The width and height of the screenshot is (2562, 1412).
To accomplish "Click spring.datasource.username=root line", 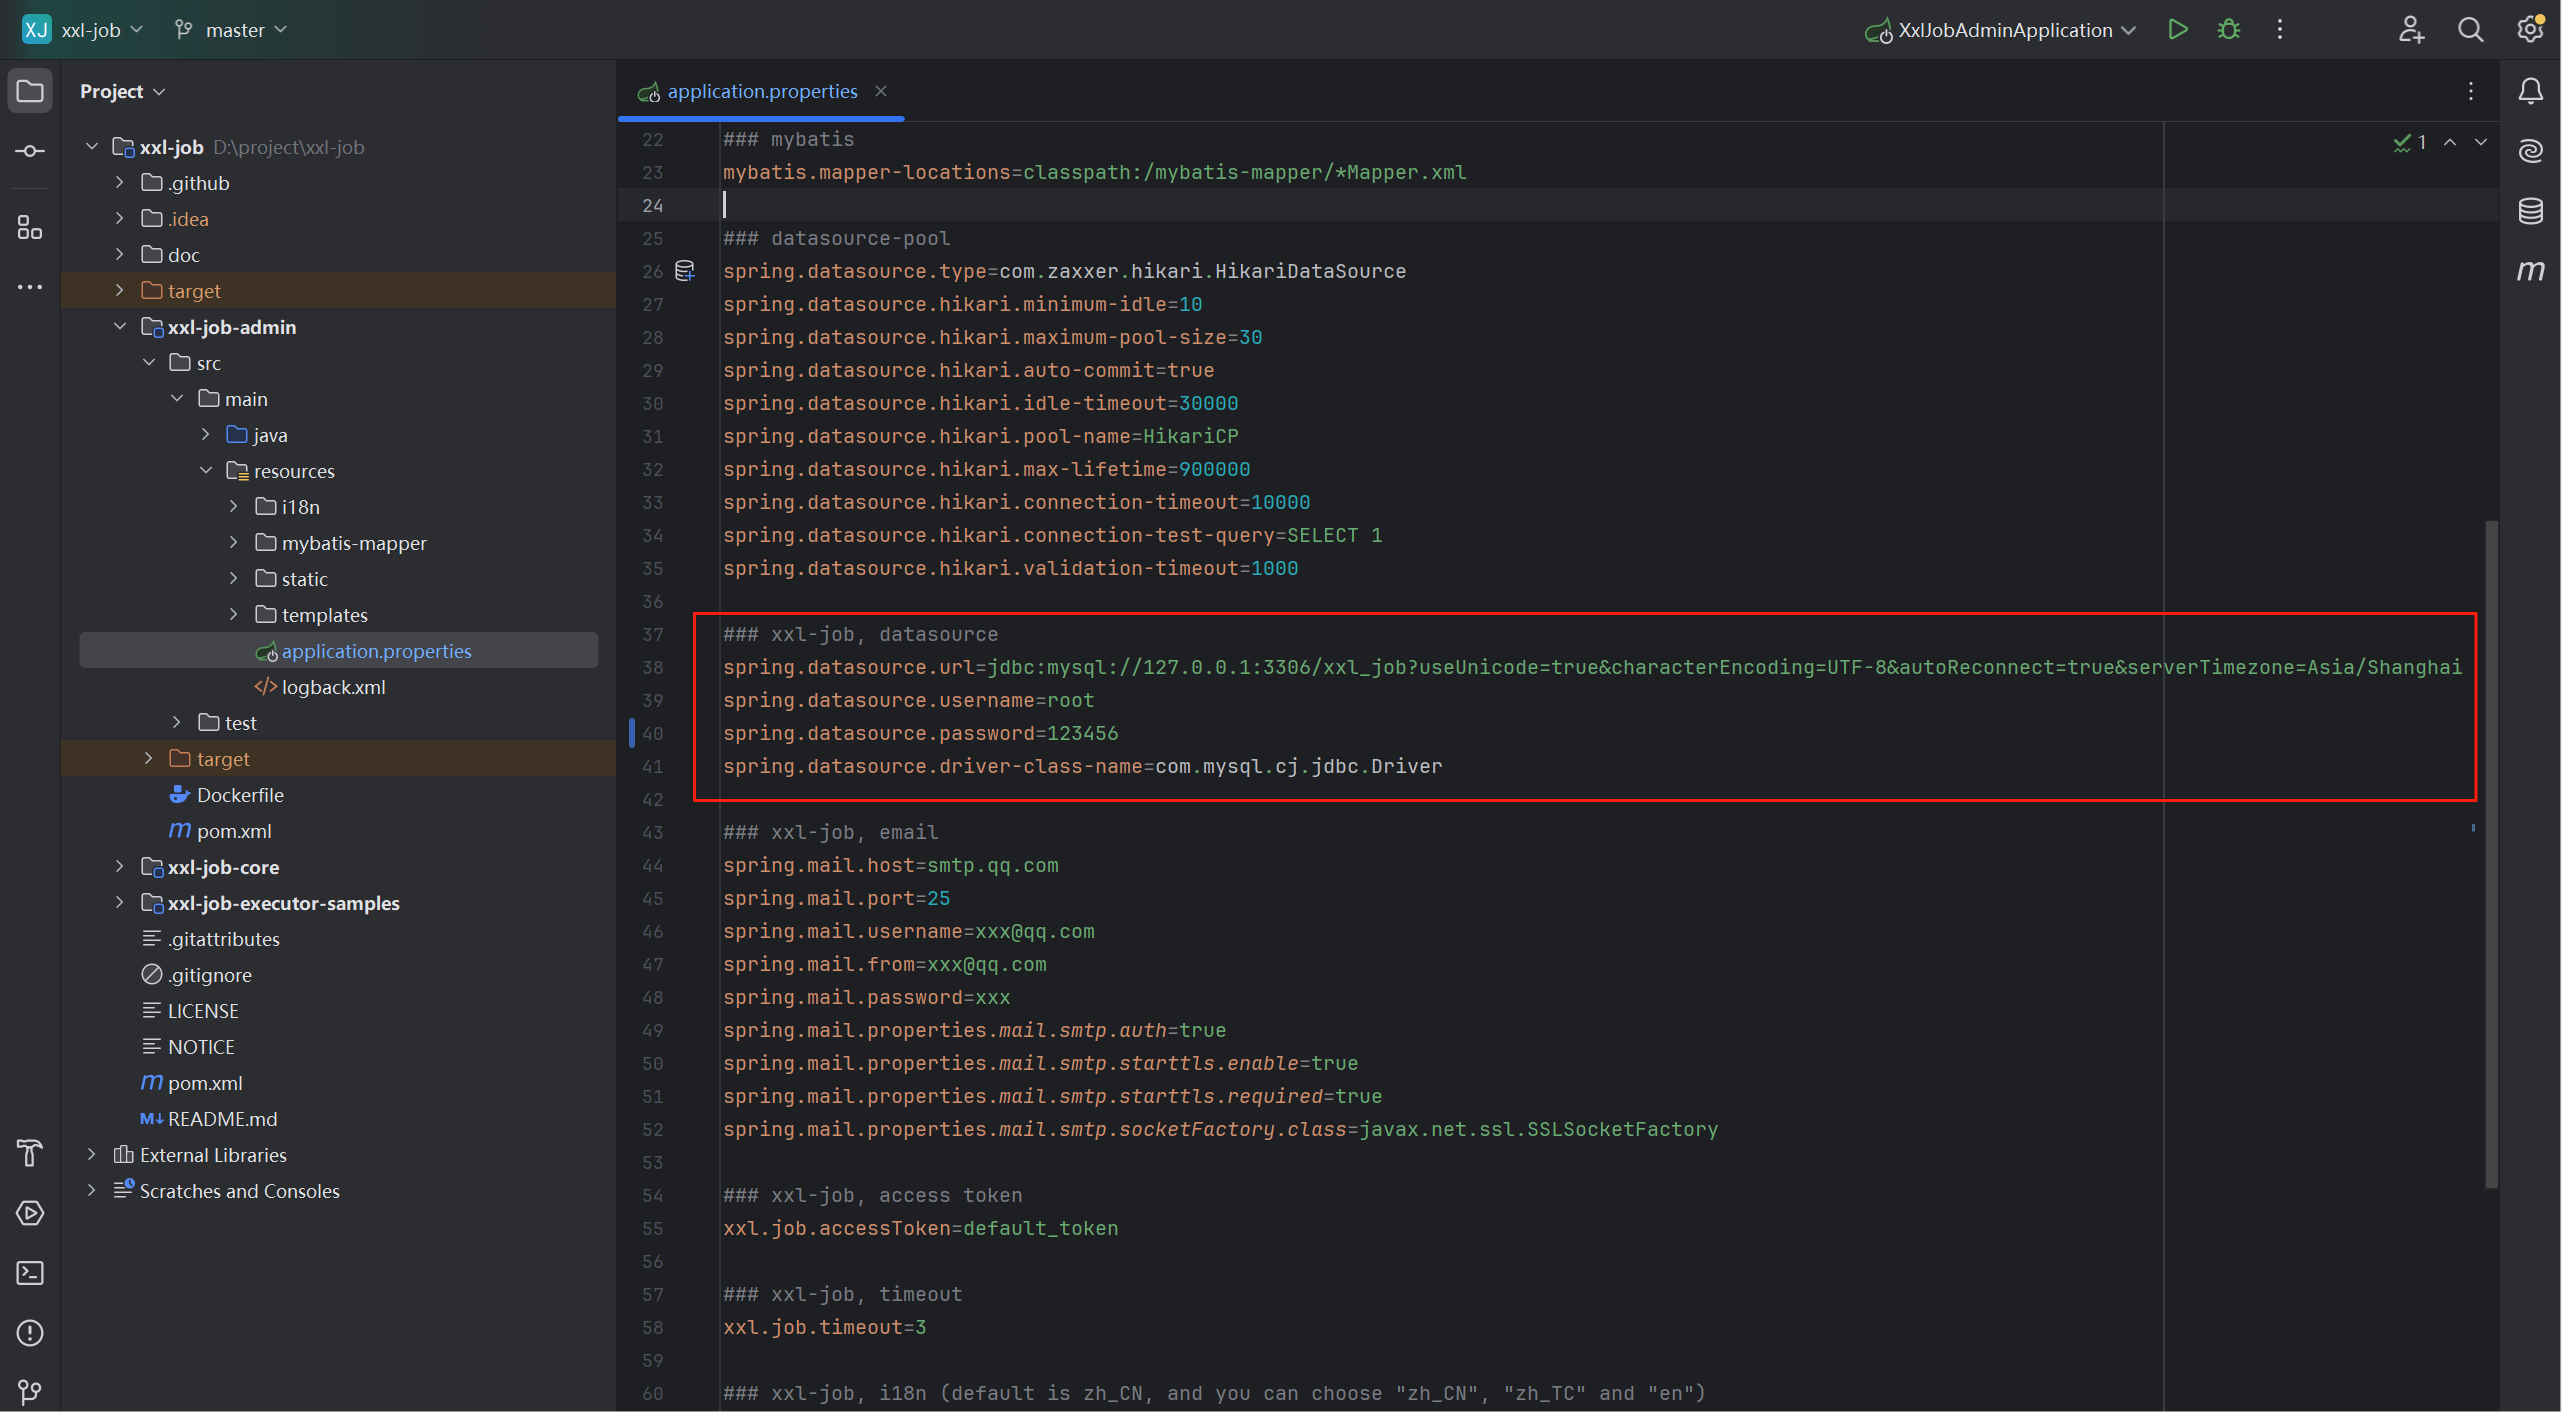I will tap(908, 700).
